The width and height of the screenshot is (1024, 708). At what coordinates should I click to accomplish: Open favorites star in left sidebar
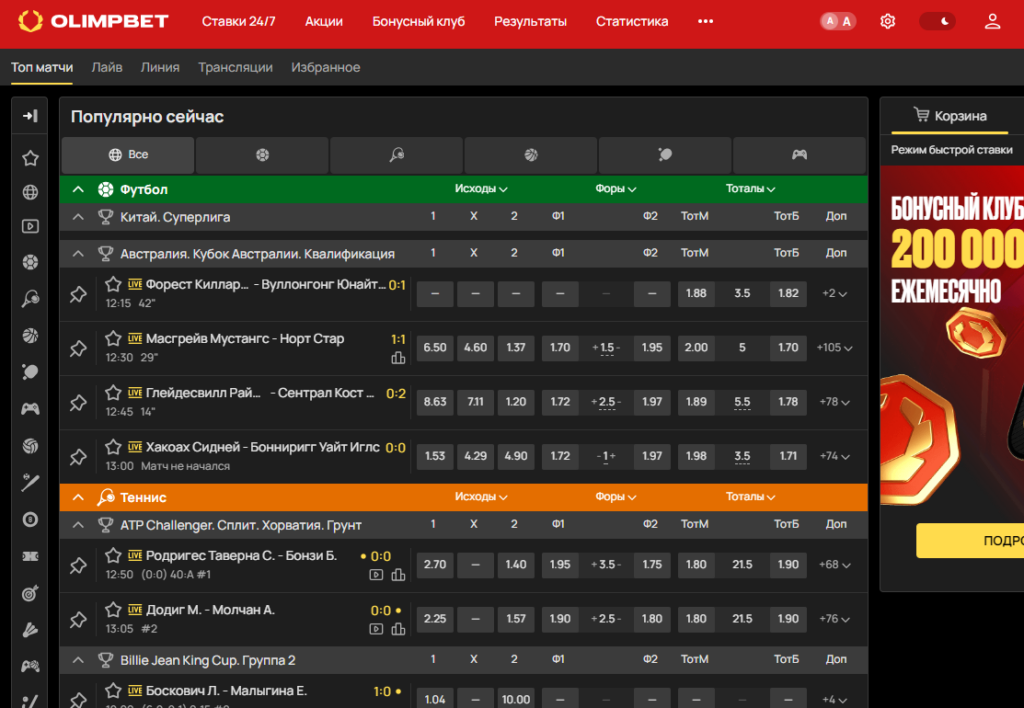[x=30, y=158]
